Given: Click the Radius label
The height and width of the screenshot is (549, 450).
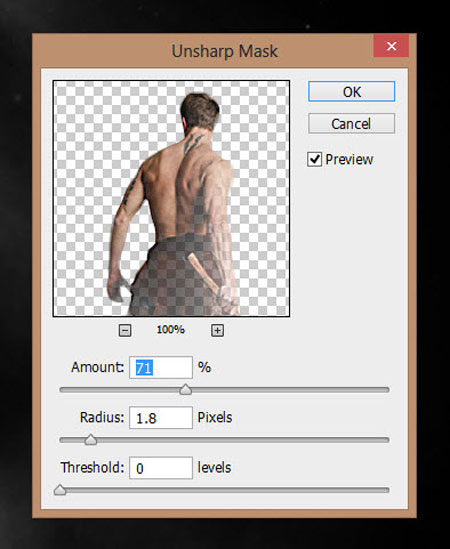Looking at the screenshot, I should [x=102, y=417].
